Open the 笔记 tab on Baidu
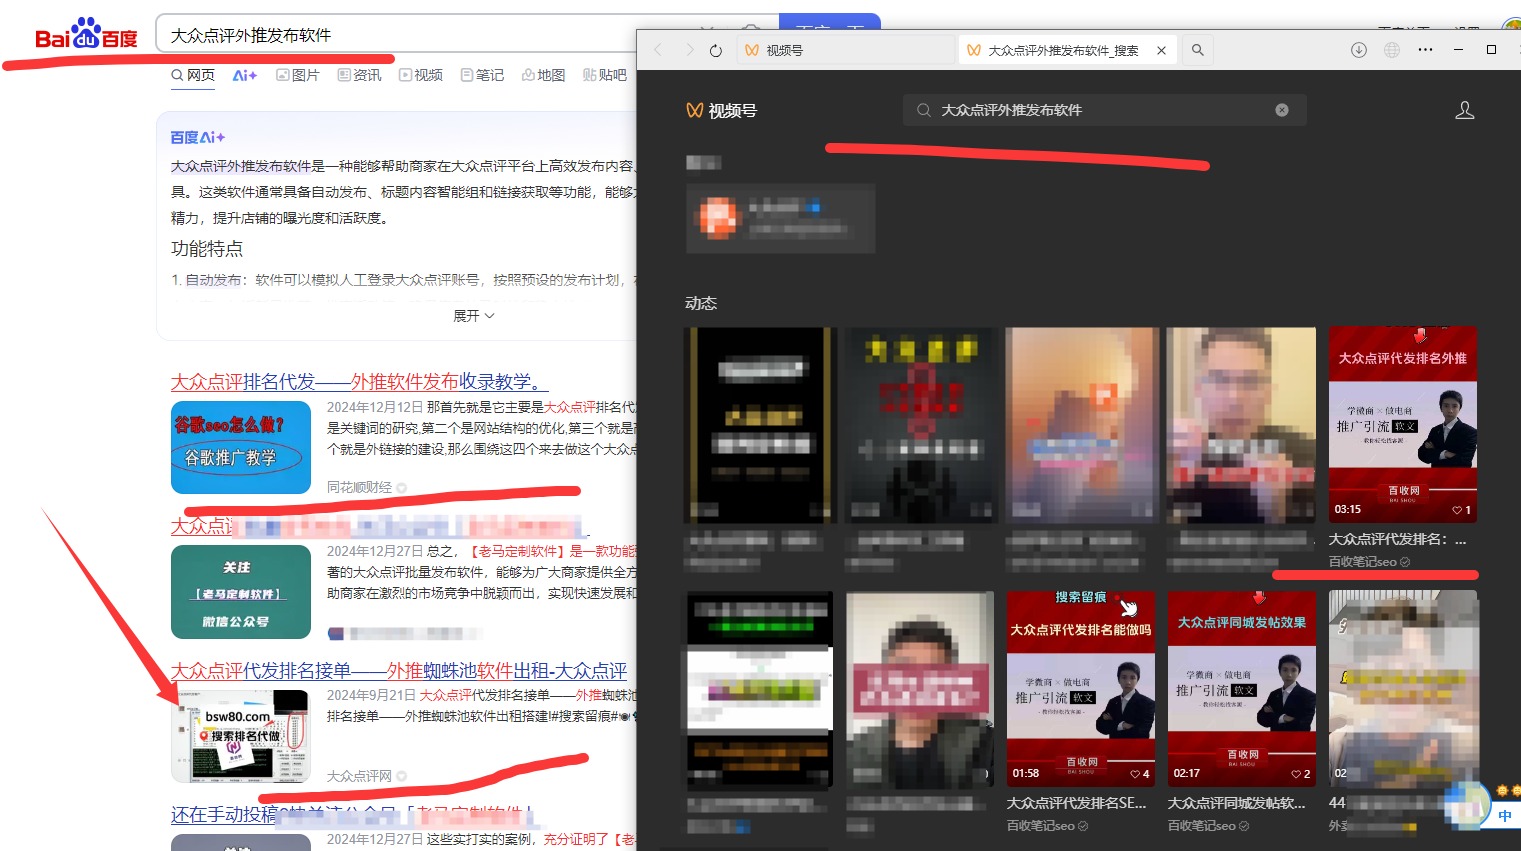The image size is (1521, 851). (482, 75)
